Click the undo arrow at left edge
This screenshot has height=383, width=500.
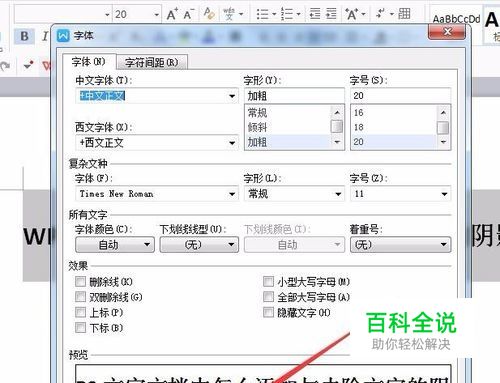(x=5, y=66)
